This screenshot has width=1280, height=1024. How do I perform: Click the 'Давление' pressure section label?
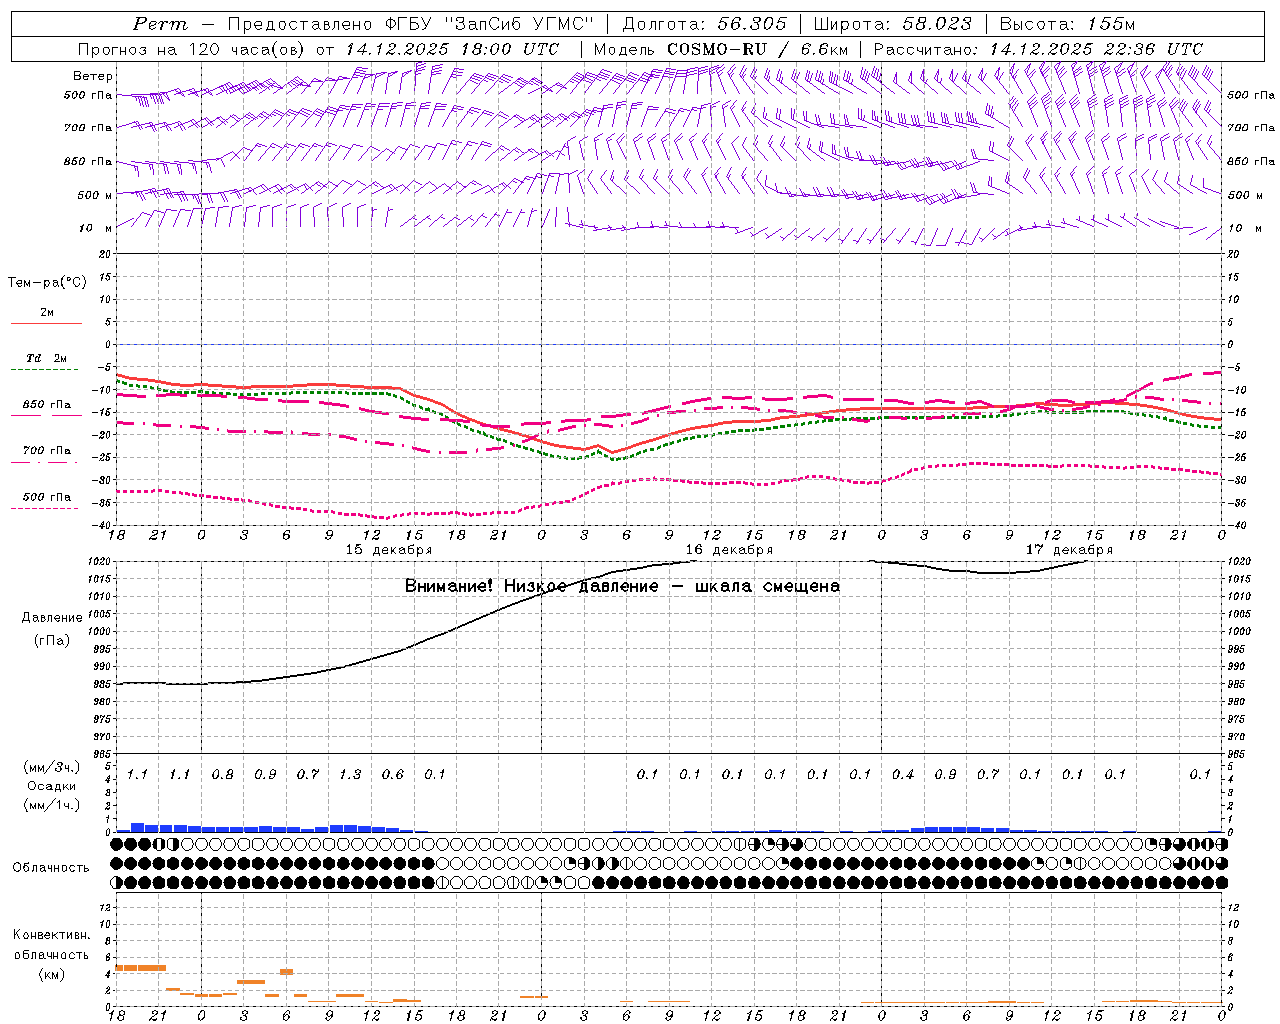pyautogui.click(x=52, y=618)
